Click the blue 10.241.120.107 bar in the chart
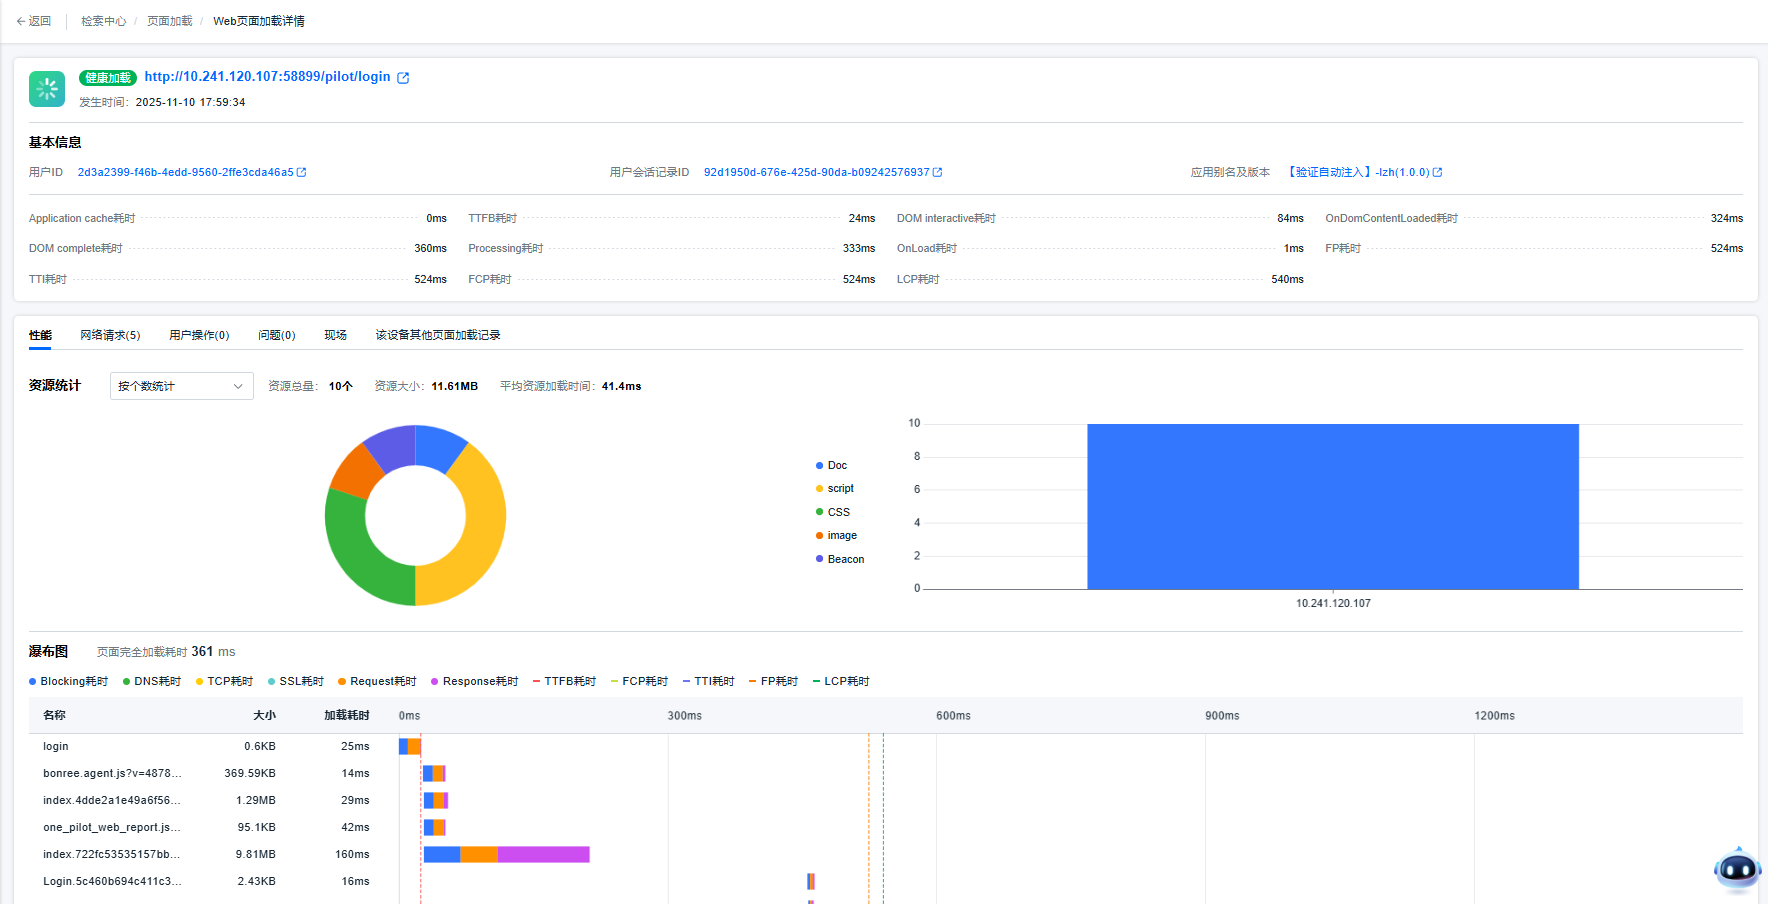Screen dimensions: 1768x904 [x=1332, y=506]
